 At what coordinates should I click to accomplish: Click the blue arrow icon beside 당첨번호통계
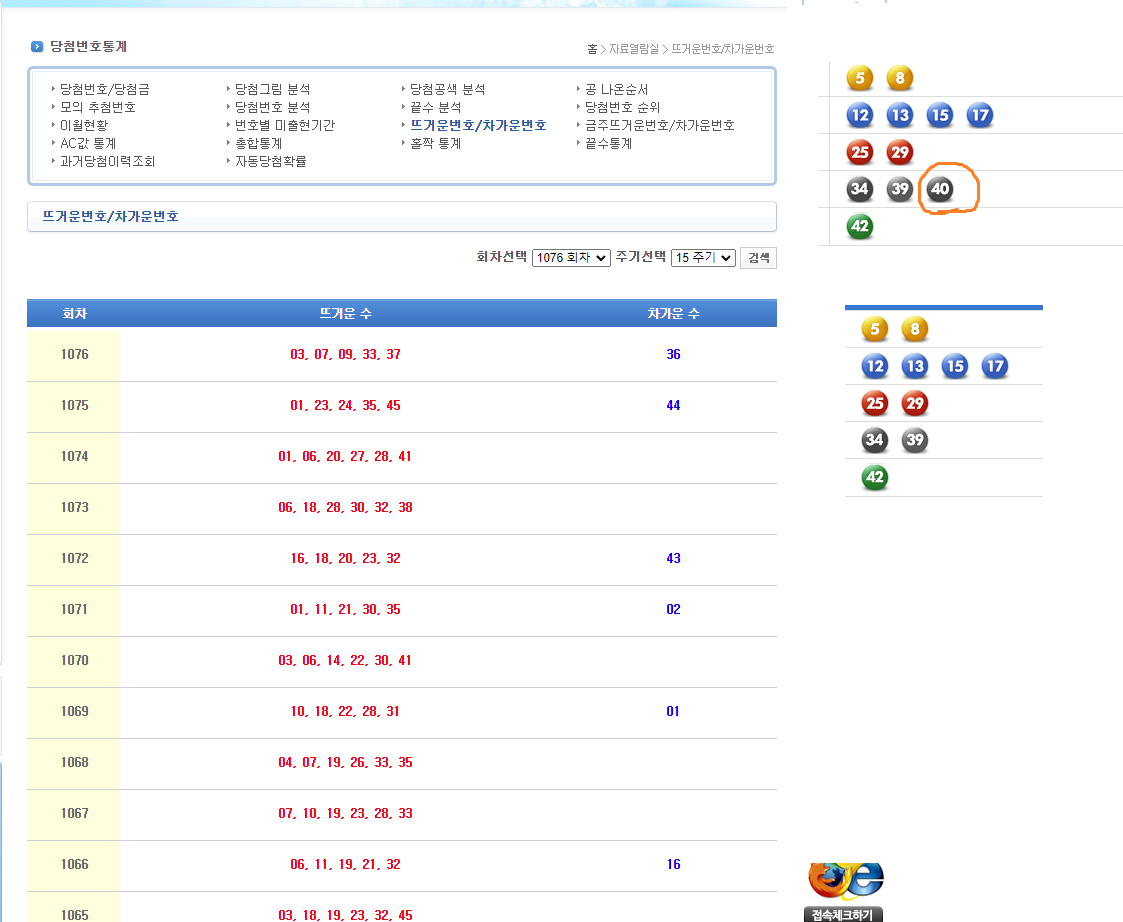[37, 47]
